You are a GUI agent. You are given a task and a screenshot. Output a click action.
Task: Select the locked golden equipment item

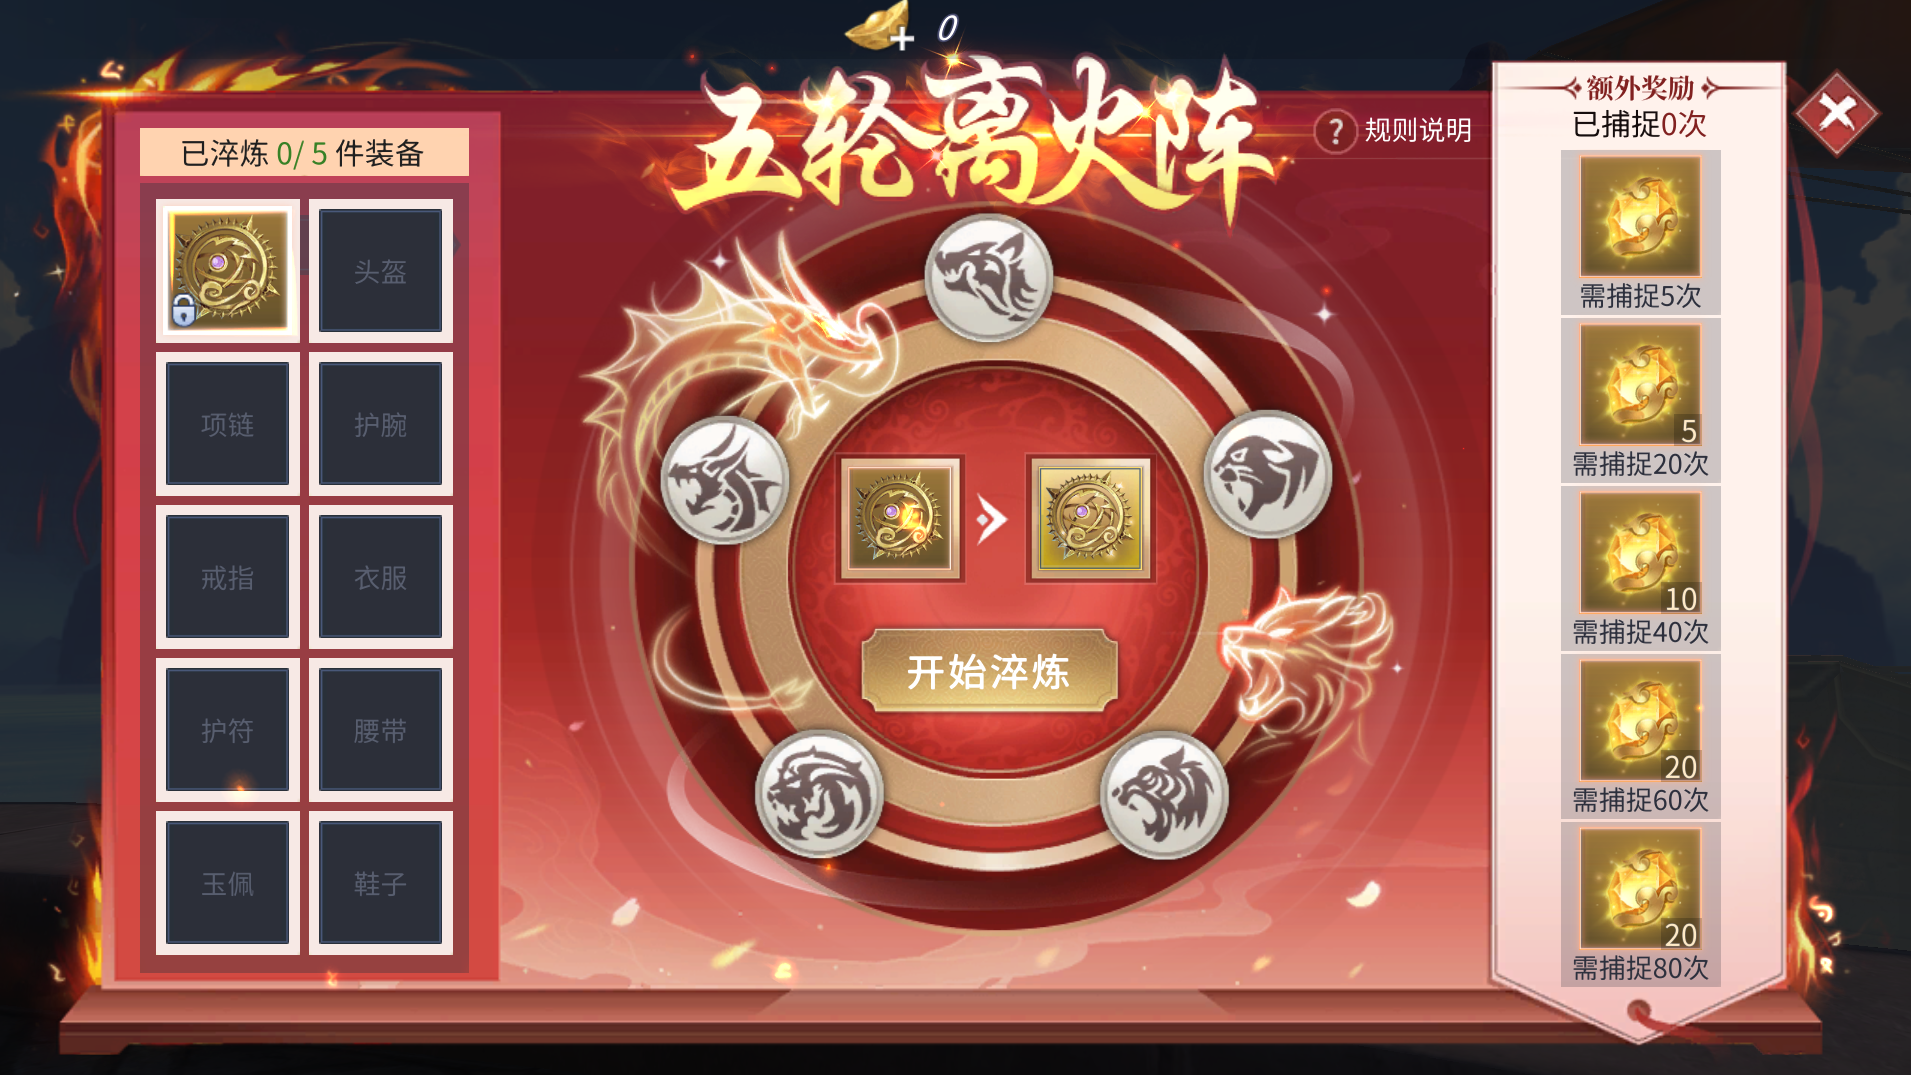pyautogui.click(x=228, y=271)
